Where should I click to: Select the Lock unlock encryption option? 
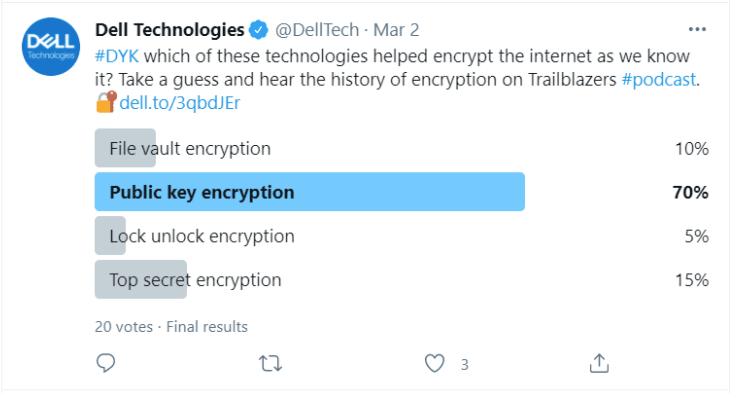click(x=402, y=236)
